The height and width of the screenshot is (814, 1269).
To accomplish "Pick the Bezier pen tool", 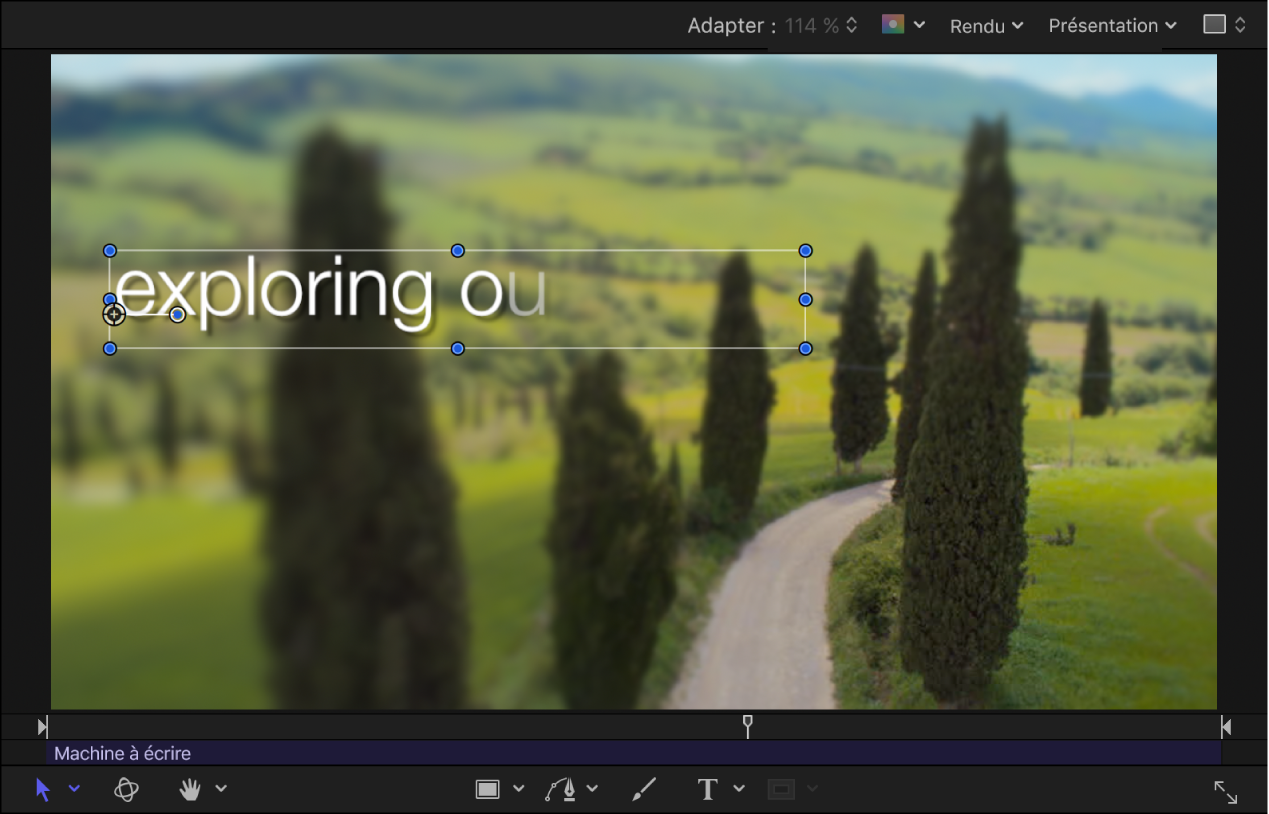I will 562,789.
